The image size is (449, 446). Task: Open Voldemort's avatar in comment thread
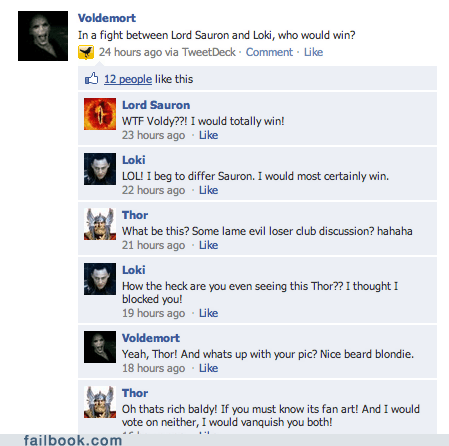pyautogui.click(x=100, y=347)
